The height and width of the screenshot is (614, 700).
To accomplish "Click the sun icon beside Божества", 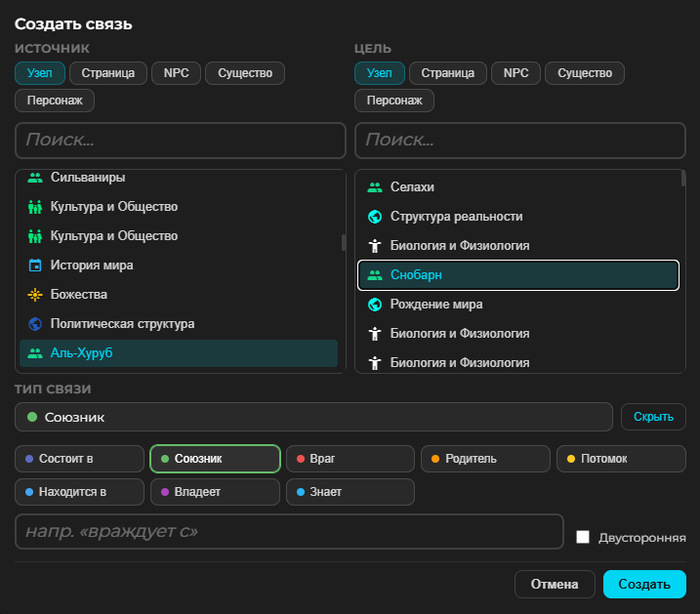I will (x=35, y=295).
